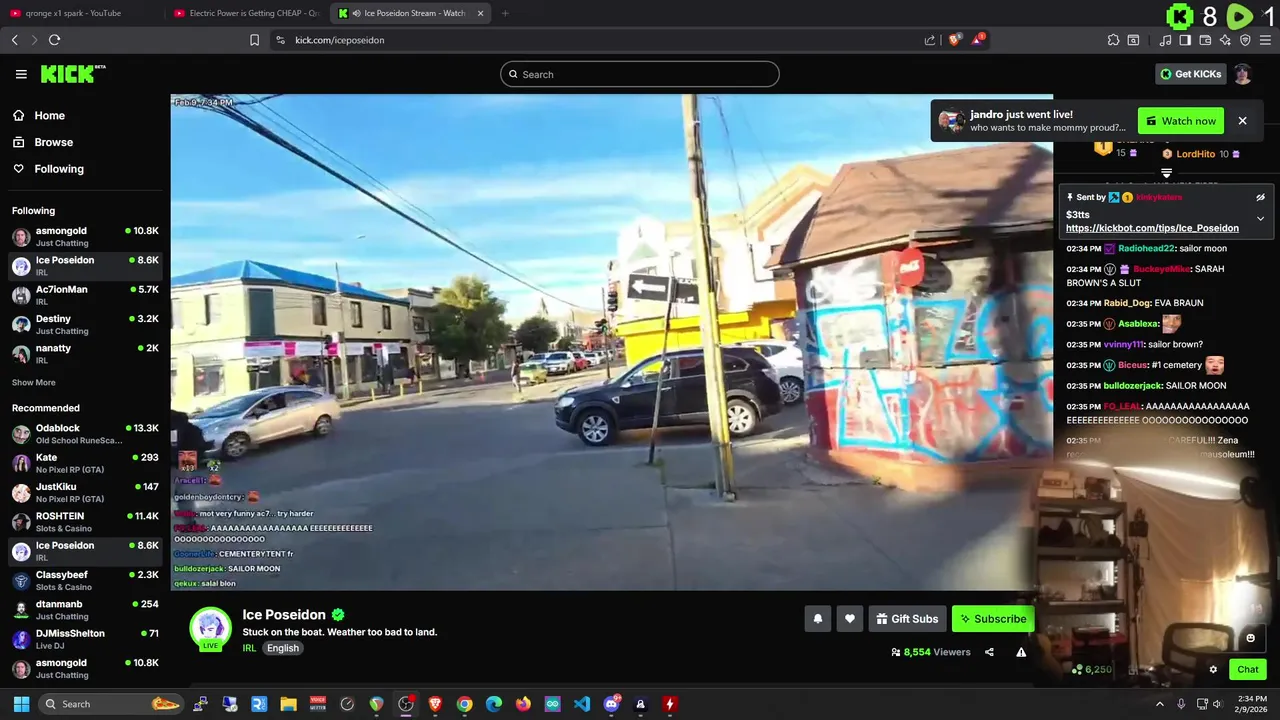Open Ac7ionMan channel in Following list
Screen dimensions: 1280x720
[85, 295]
